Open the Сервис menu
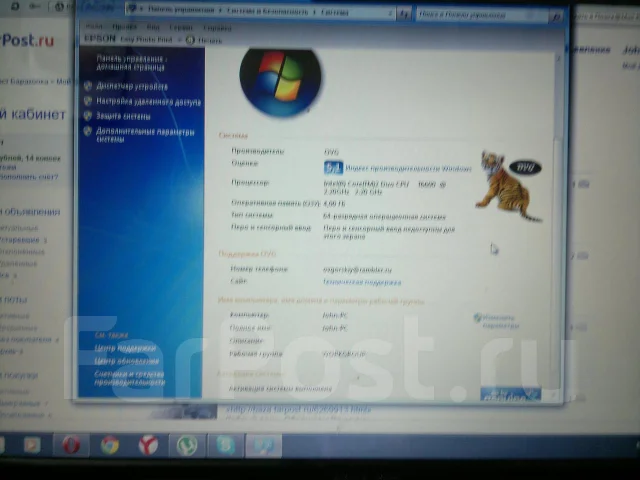 tap(181, 28)
